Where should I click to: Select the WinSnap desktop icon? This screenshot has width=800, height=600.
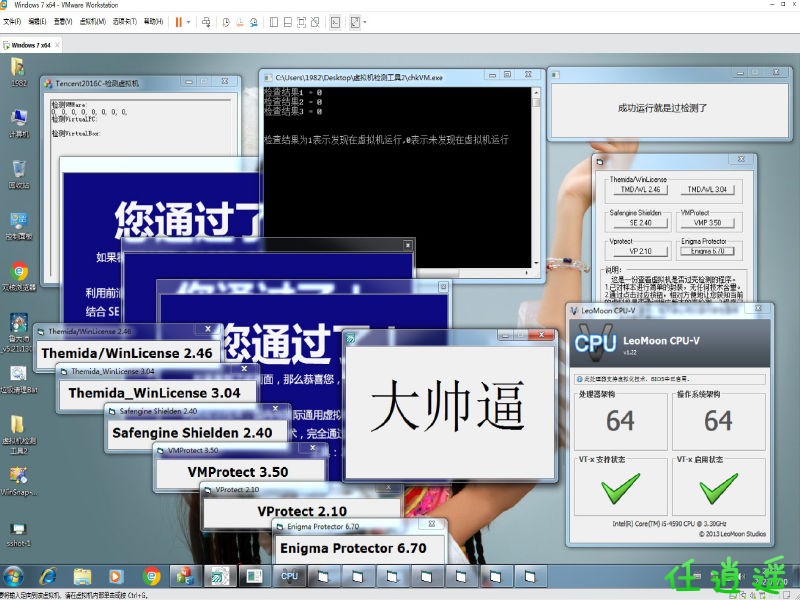point(18,481)
